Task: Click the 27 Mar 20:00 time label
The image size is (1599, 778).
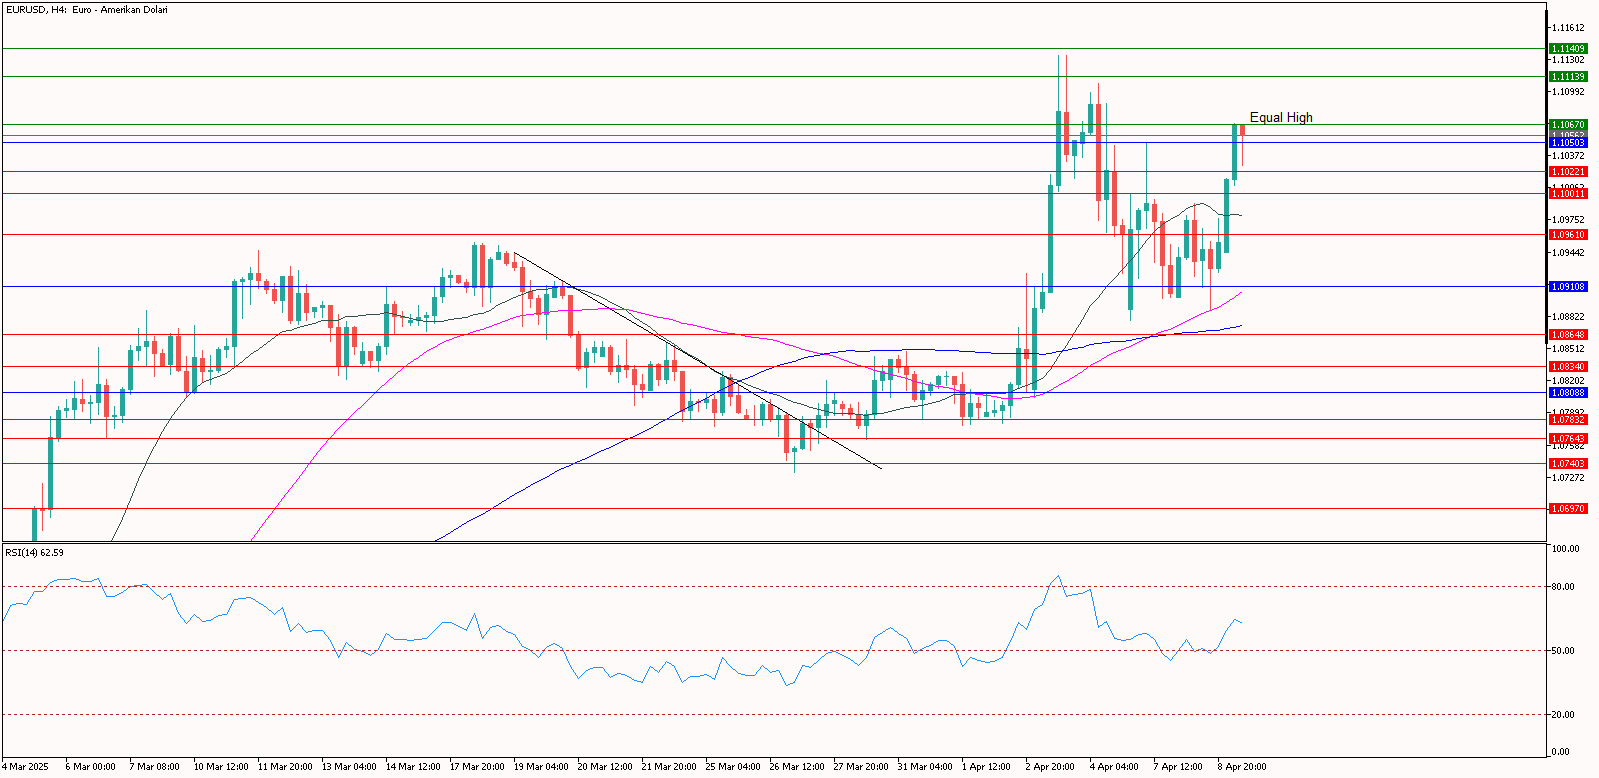Action: point(861,767)
